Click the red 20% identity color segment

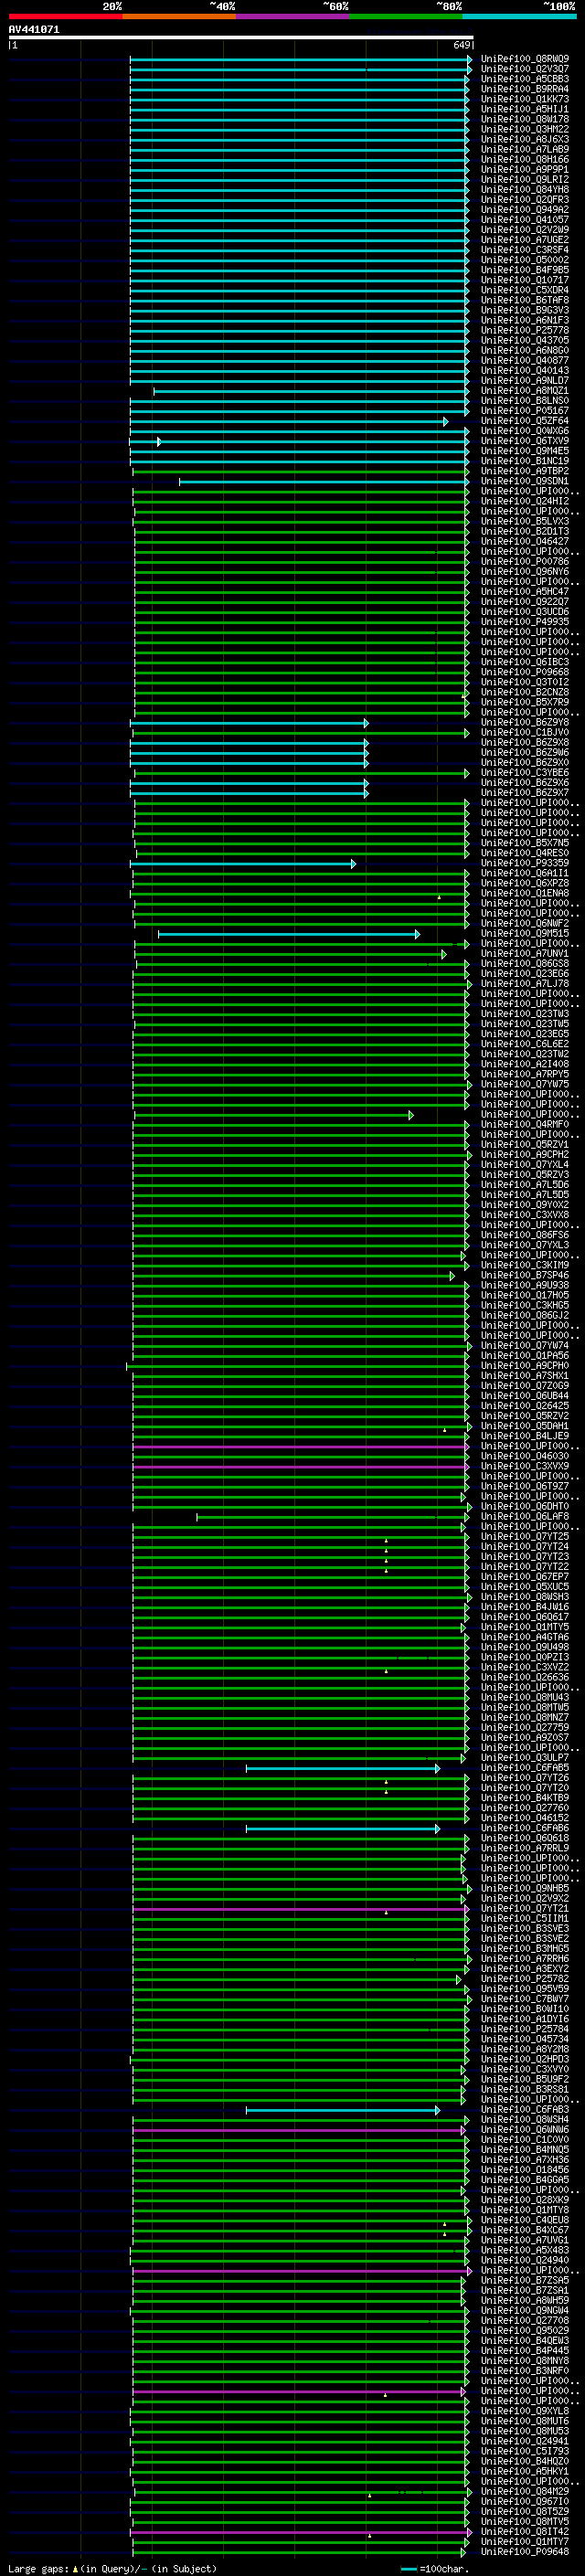click(65, 16)
